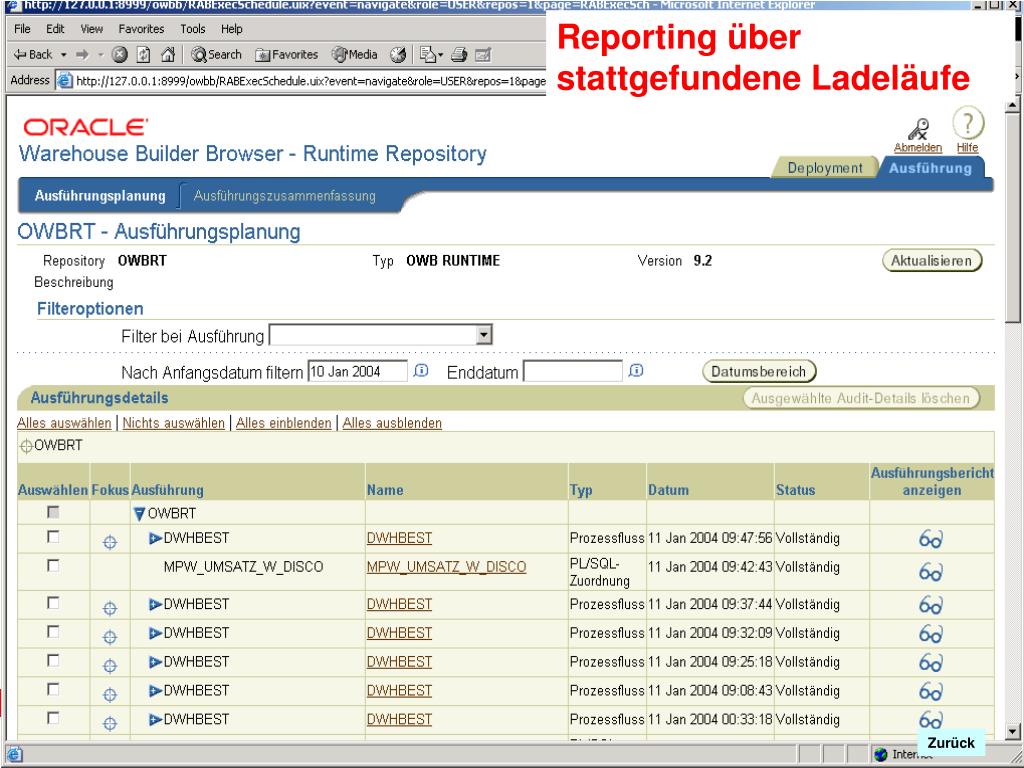Expand DWHBEST execution from 09:32:09

[155, 633]
